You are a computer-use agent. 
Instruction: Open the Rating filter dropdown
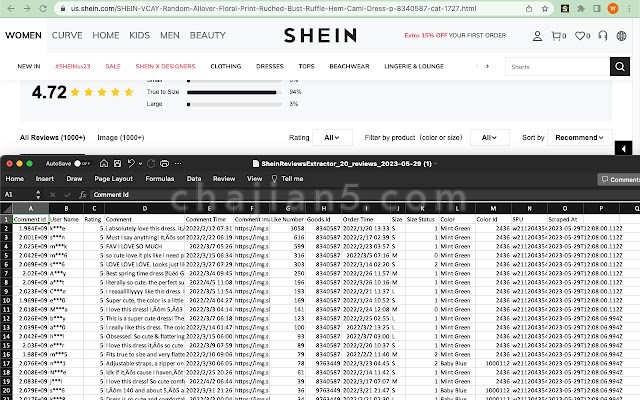point(332,138)
